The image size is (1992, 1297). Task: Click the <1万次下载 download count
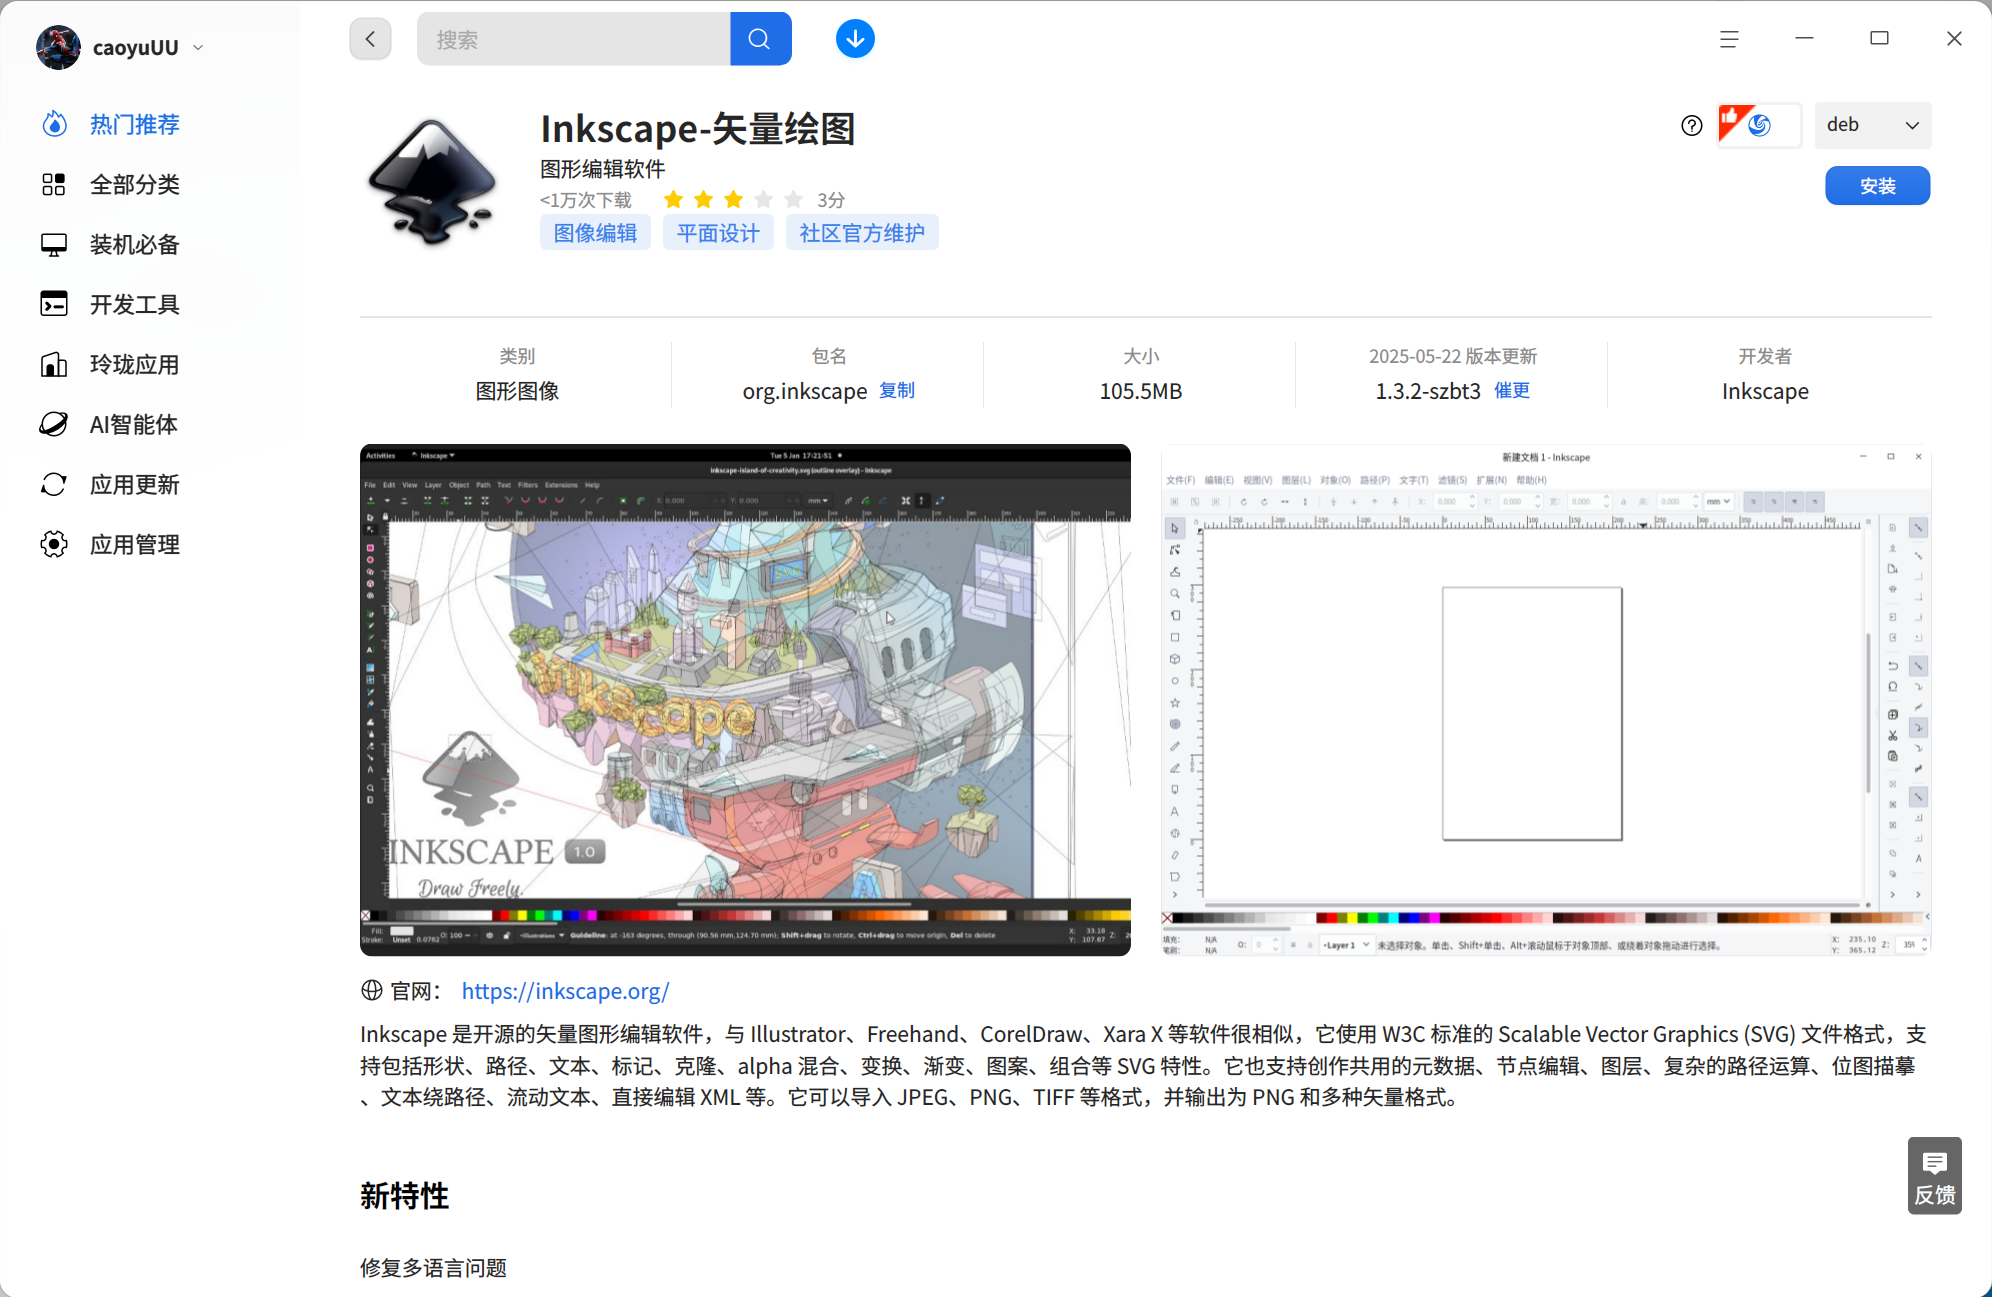(586, 200)
